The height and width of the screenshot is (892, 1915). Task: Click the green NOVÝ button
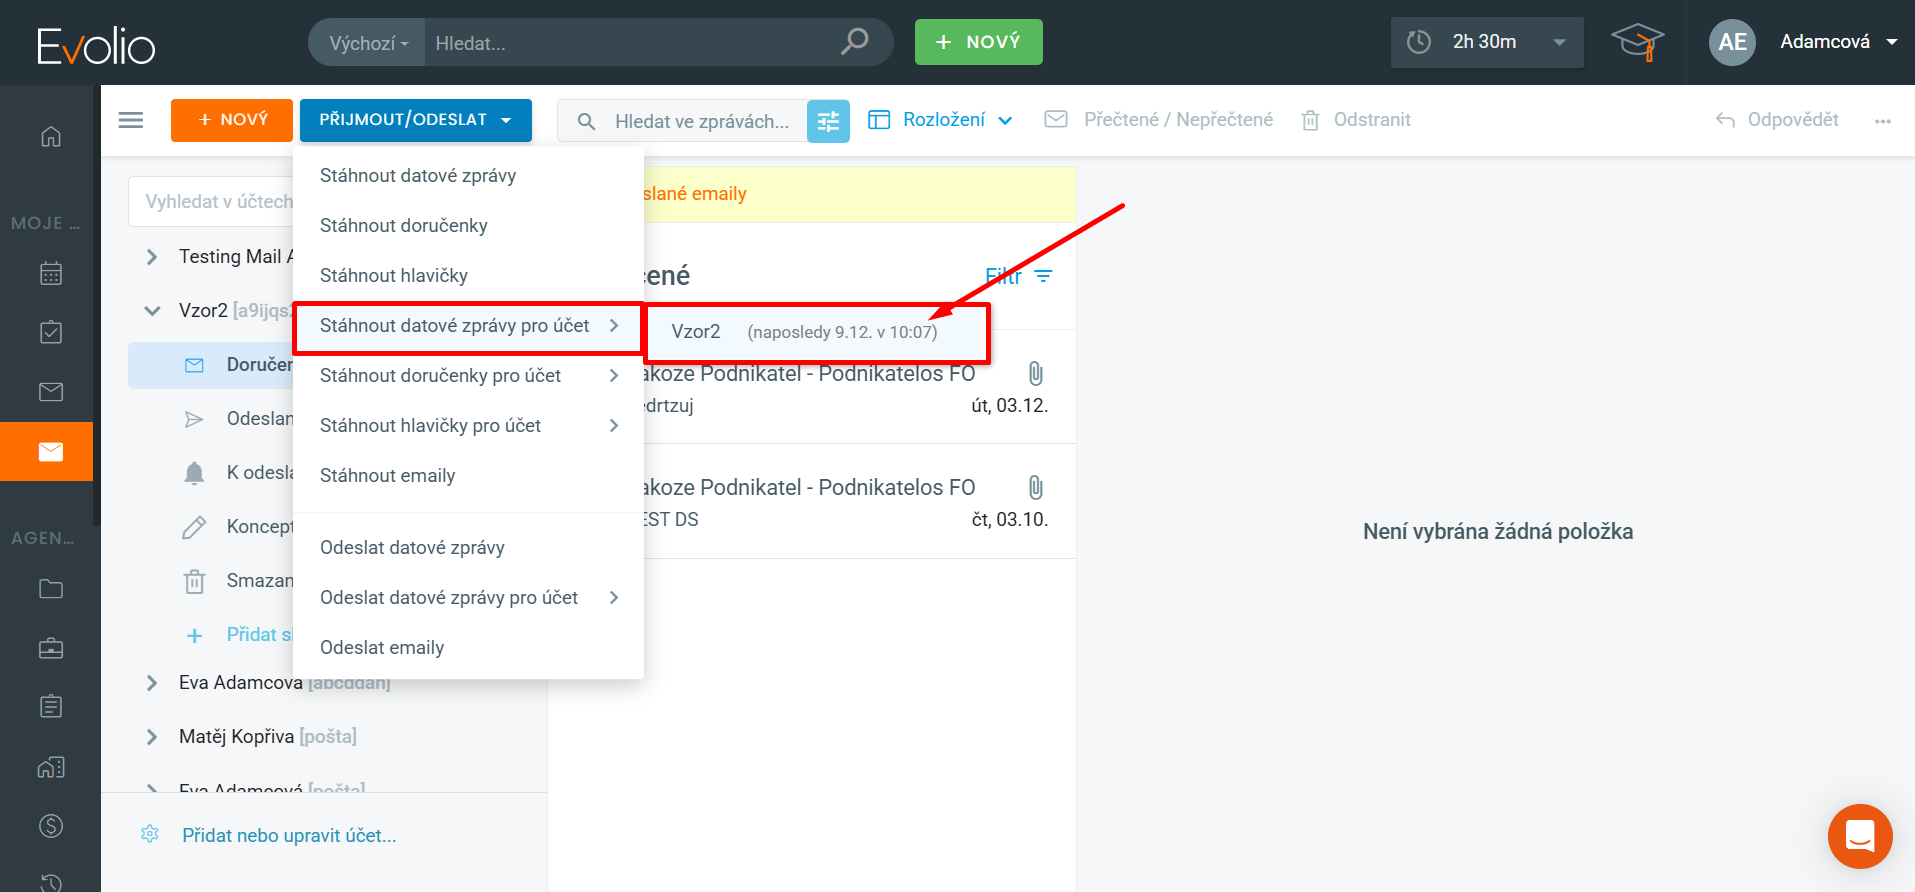click(978, 42)
